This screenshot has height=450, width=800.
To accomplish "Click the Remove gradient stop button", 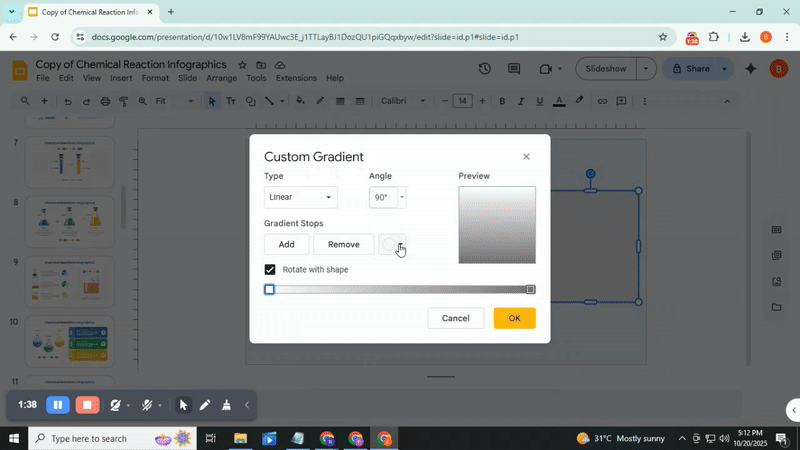I will tap(343, 245).
